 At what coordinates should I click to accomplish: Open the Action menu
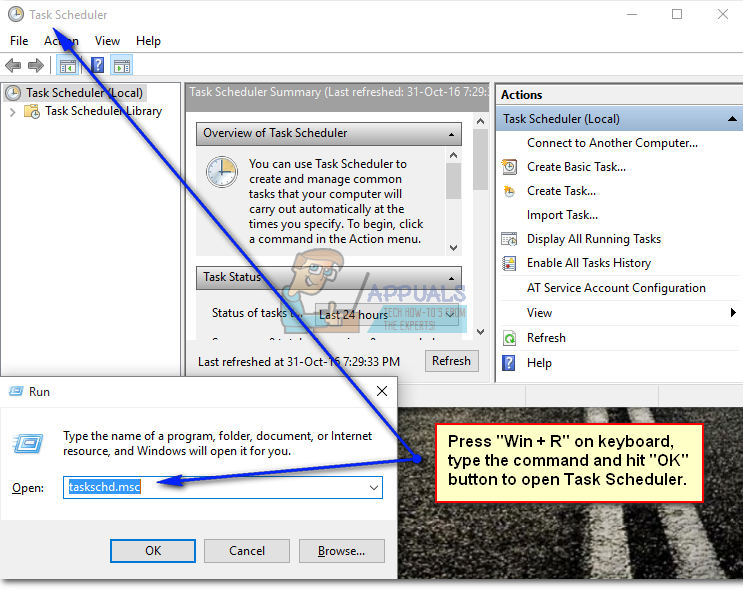tap(61, 41)
